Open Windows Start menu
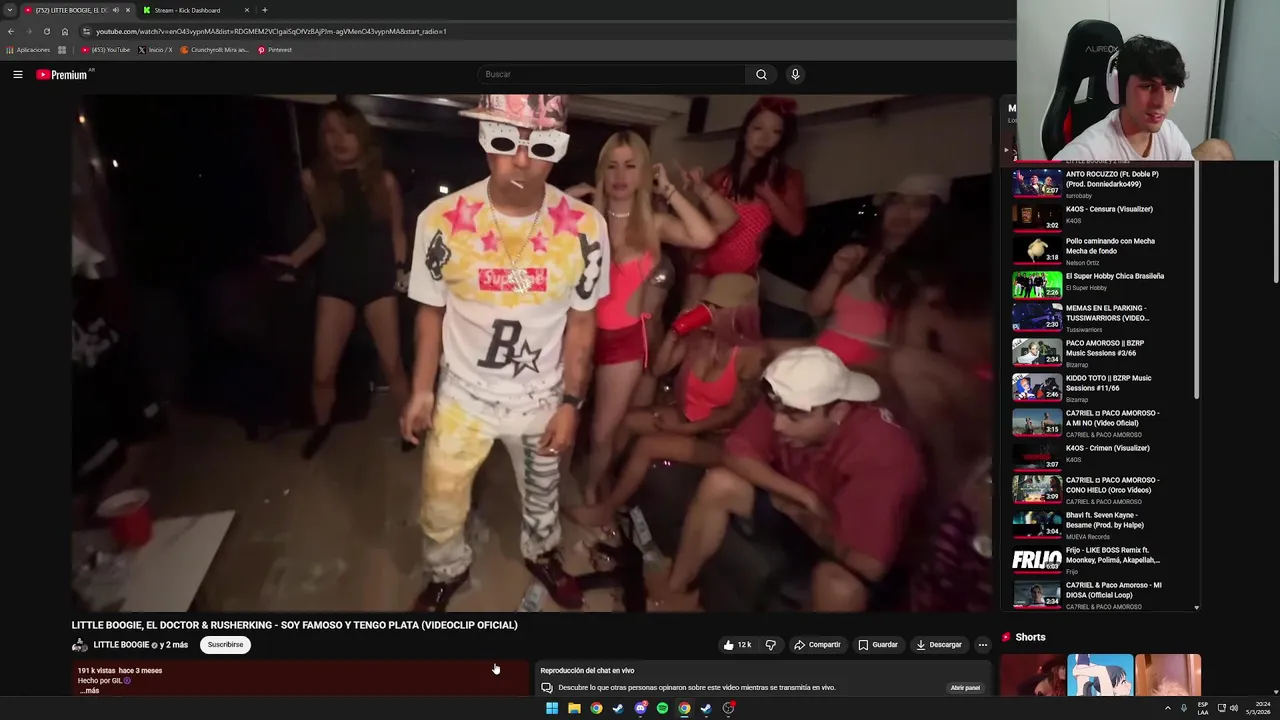 pyautogui.click(x=552, y=708)
